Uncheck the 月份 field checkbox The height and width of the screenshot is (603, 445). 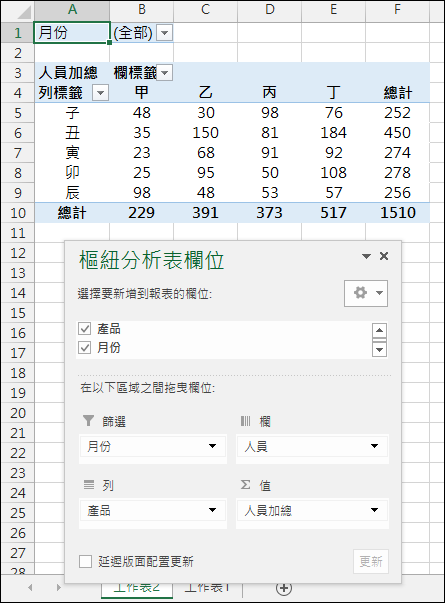[x=85, y=348]
